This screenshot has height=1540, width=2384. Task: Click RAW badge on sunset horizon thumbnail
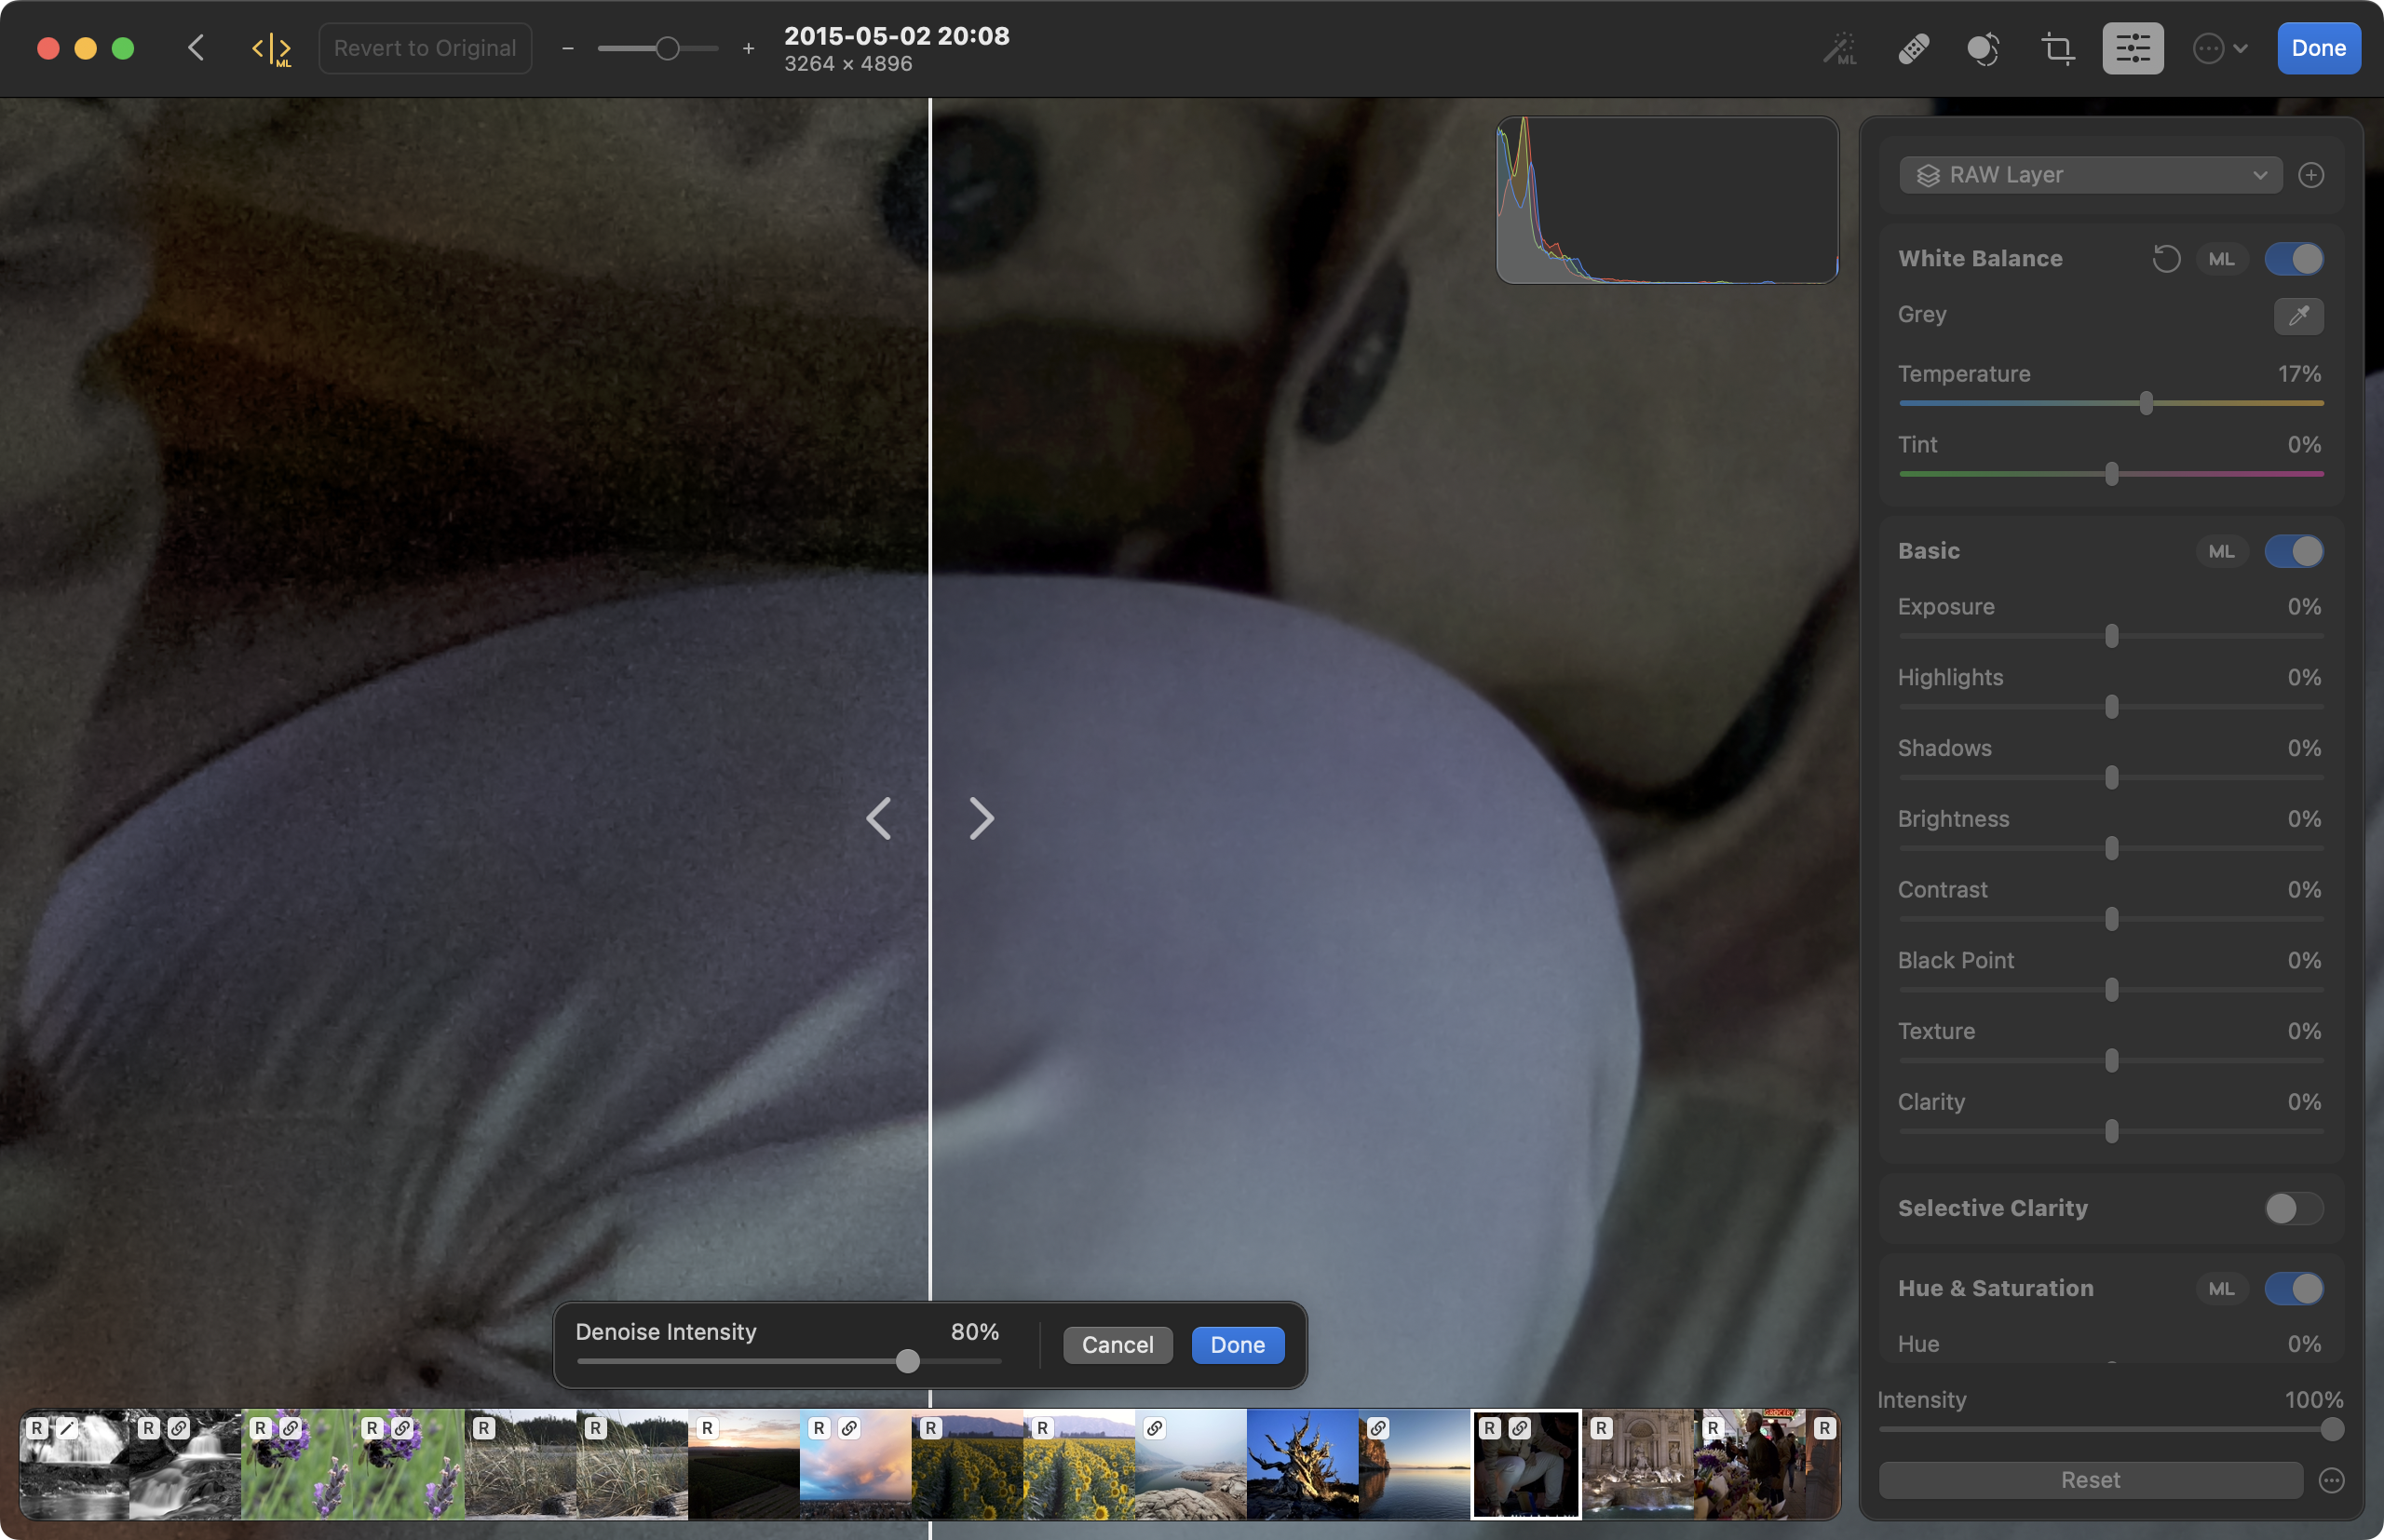click(707, 1428)
